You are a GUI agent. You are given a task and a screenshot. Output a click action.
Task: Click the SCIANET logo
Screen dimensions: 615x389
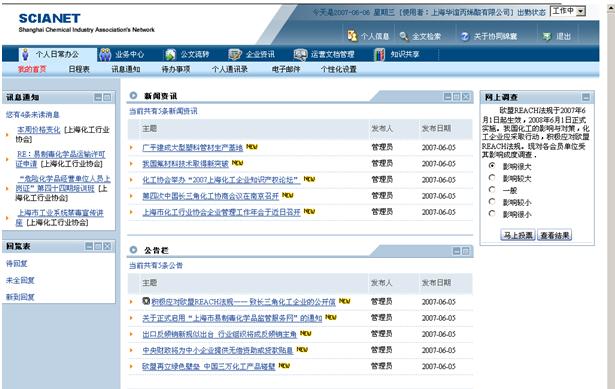49,18
